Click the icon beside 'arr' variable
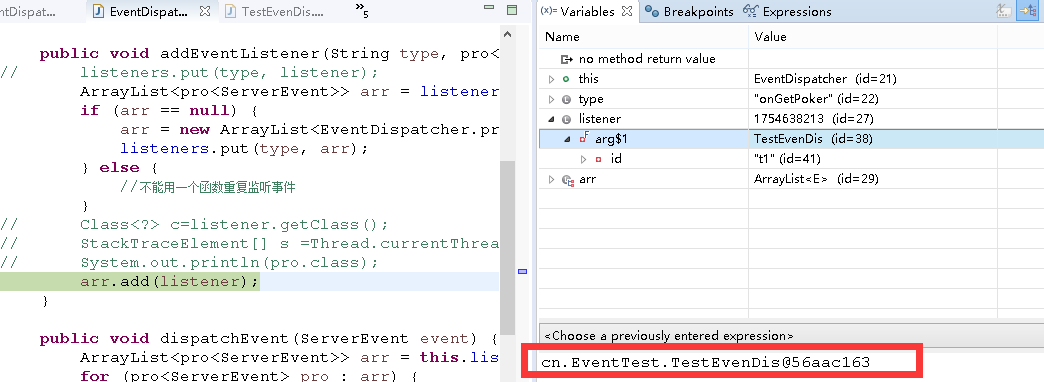 [568, 180]
